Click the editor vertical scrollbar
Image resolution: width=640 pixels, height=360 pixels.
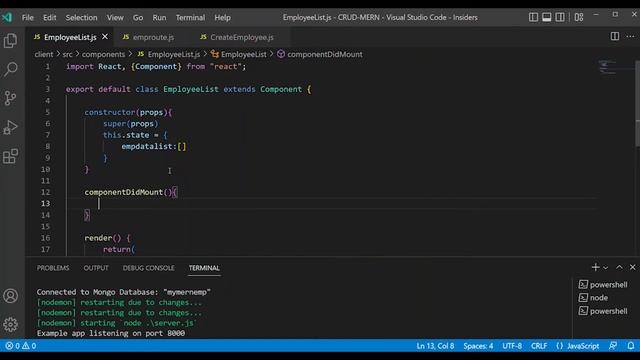[638, 103]
